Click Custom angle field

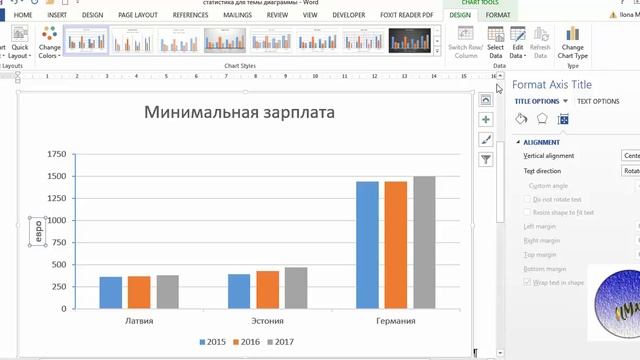tap(638, 186)
